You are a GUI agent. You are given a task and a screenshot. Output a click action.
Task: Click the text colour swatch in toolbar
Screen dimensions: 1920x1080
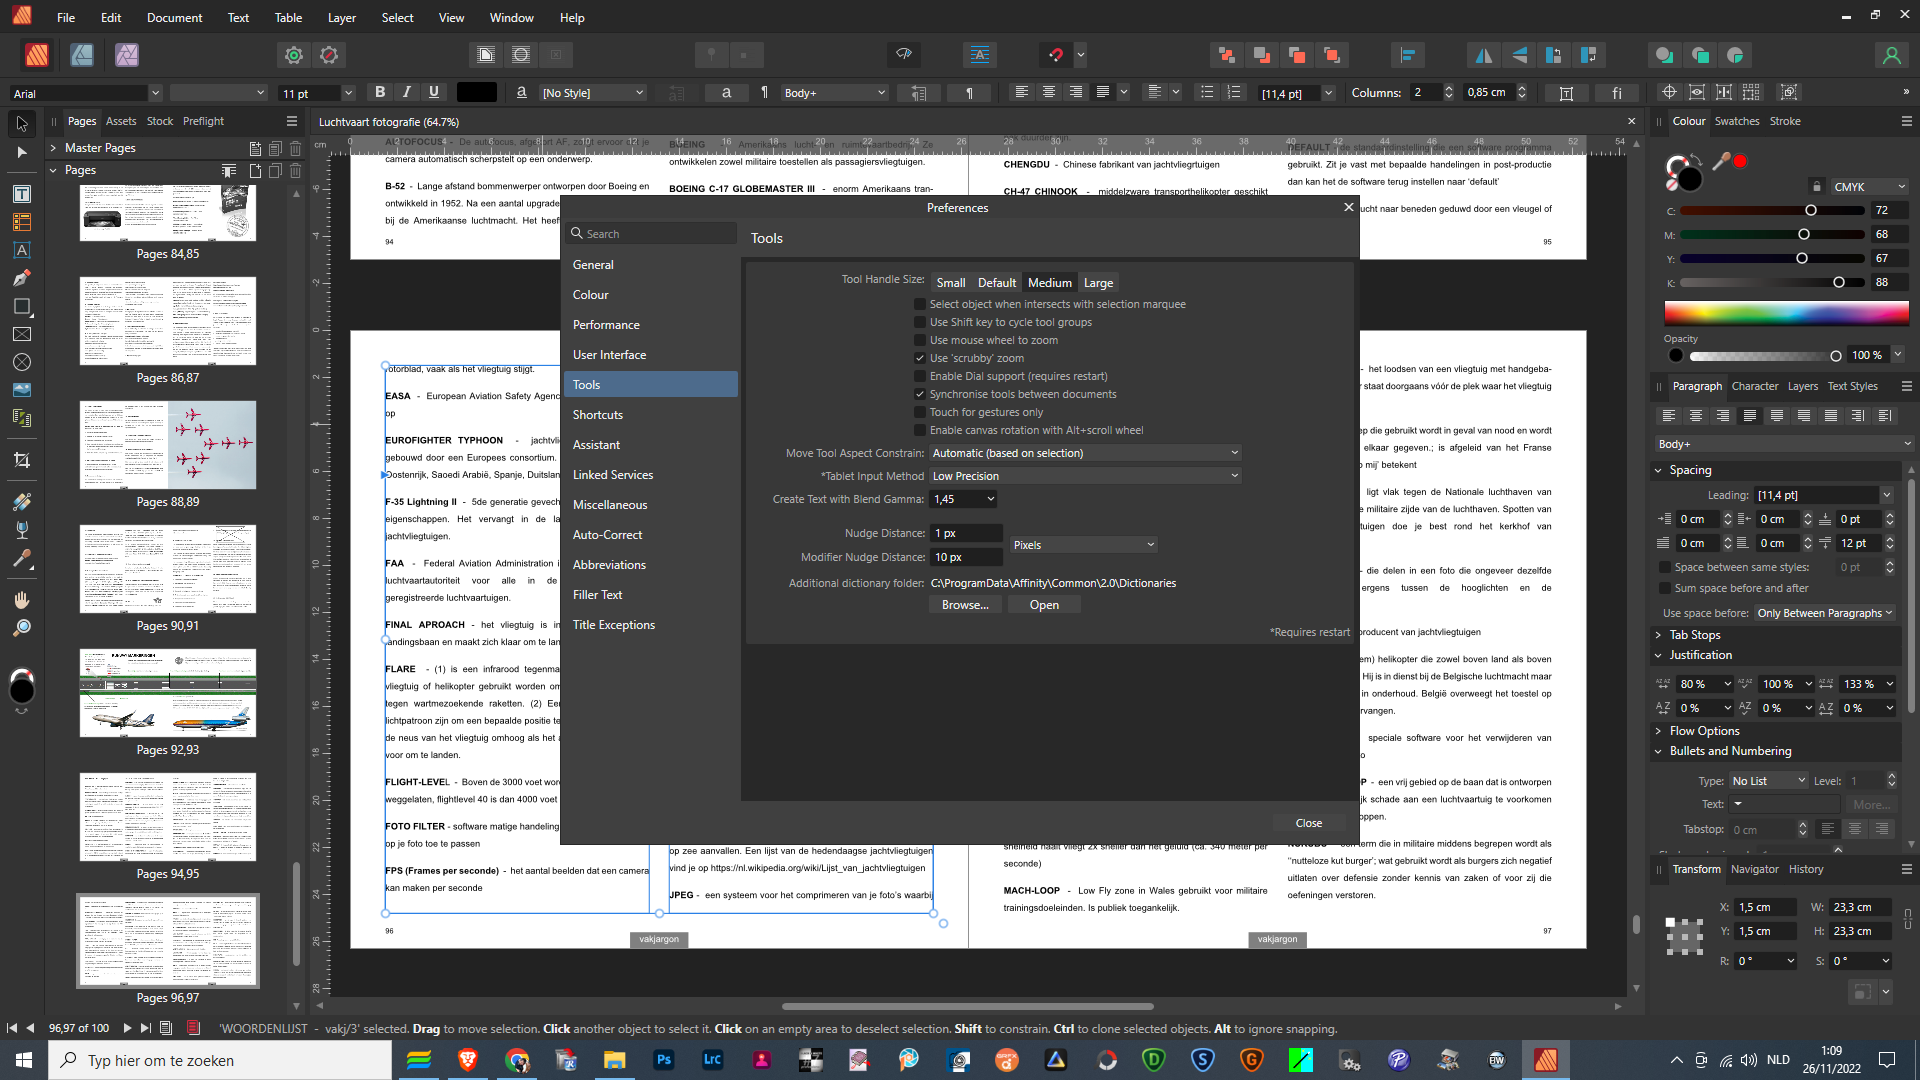pos(477,92)
